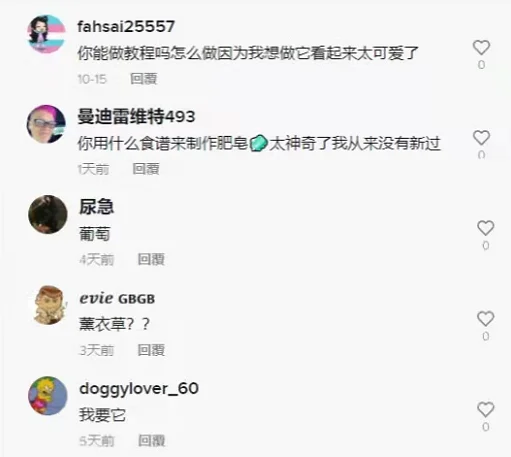Screen dimensions: 511x457
Task: Reply to evie GBGB's 薰衣草 comment
Action: pyautogui.click(x=151, y=350)
